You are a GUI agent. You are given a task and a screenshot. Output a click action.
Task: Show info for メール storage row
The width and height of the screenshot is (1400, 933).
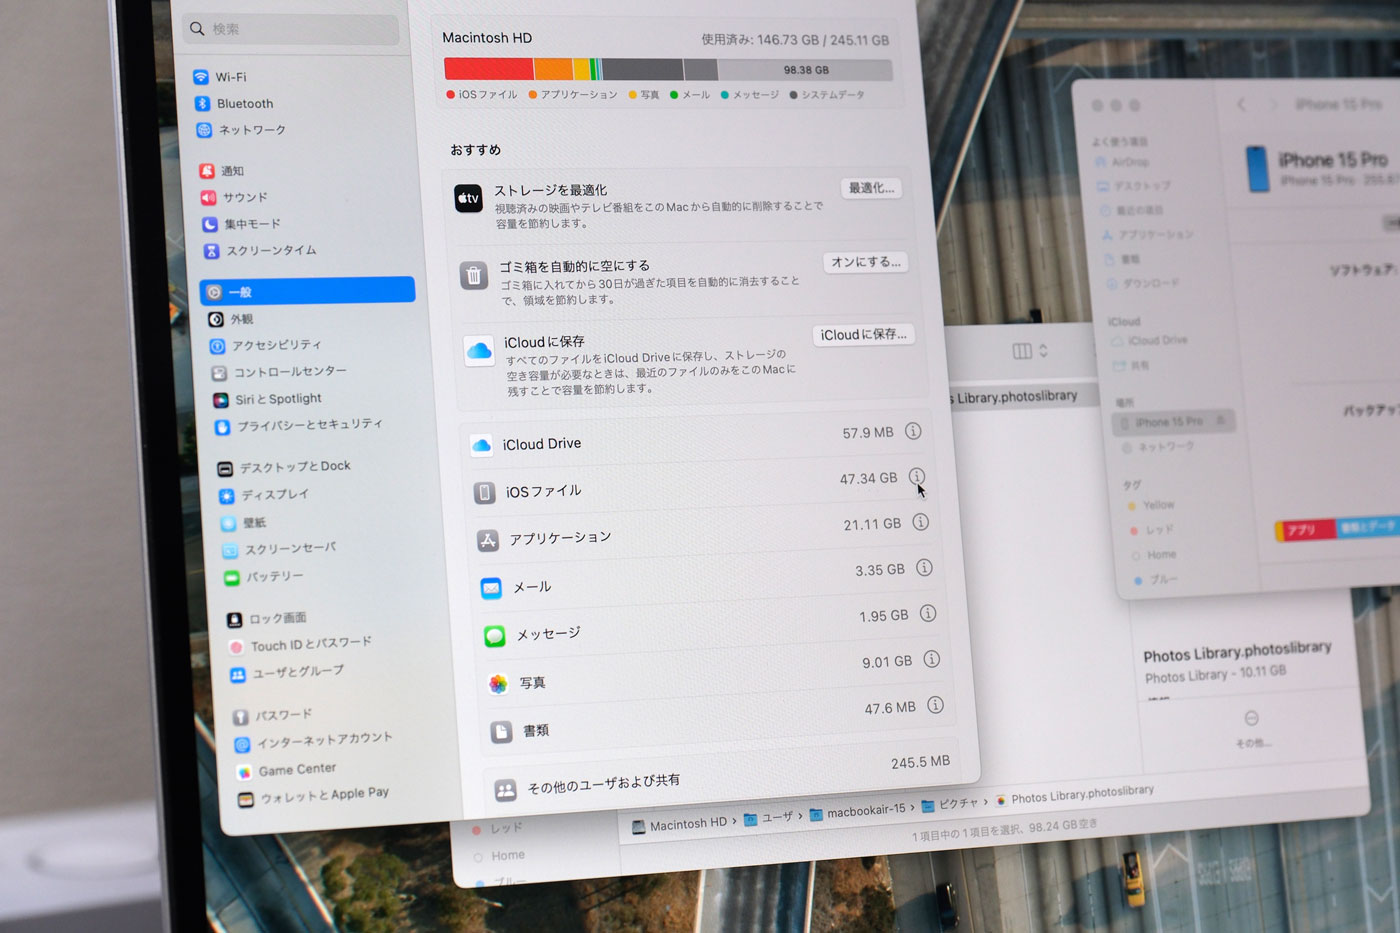[x=924, y=567]
